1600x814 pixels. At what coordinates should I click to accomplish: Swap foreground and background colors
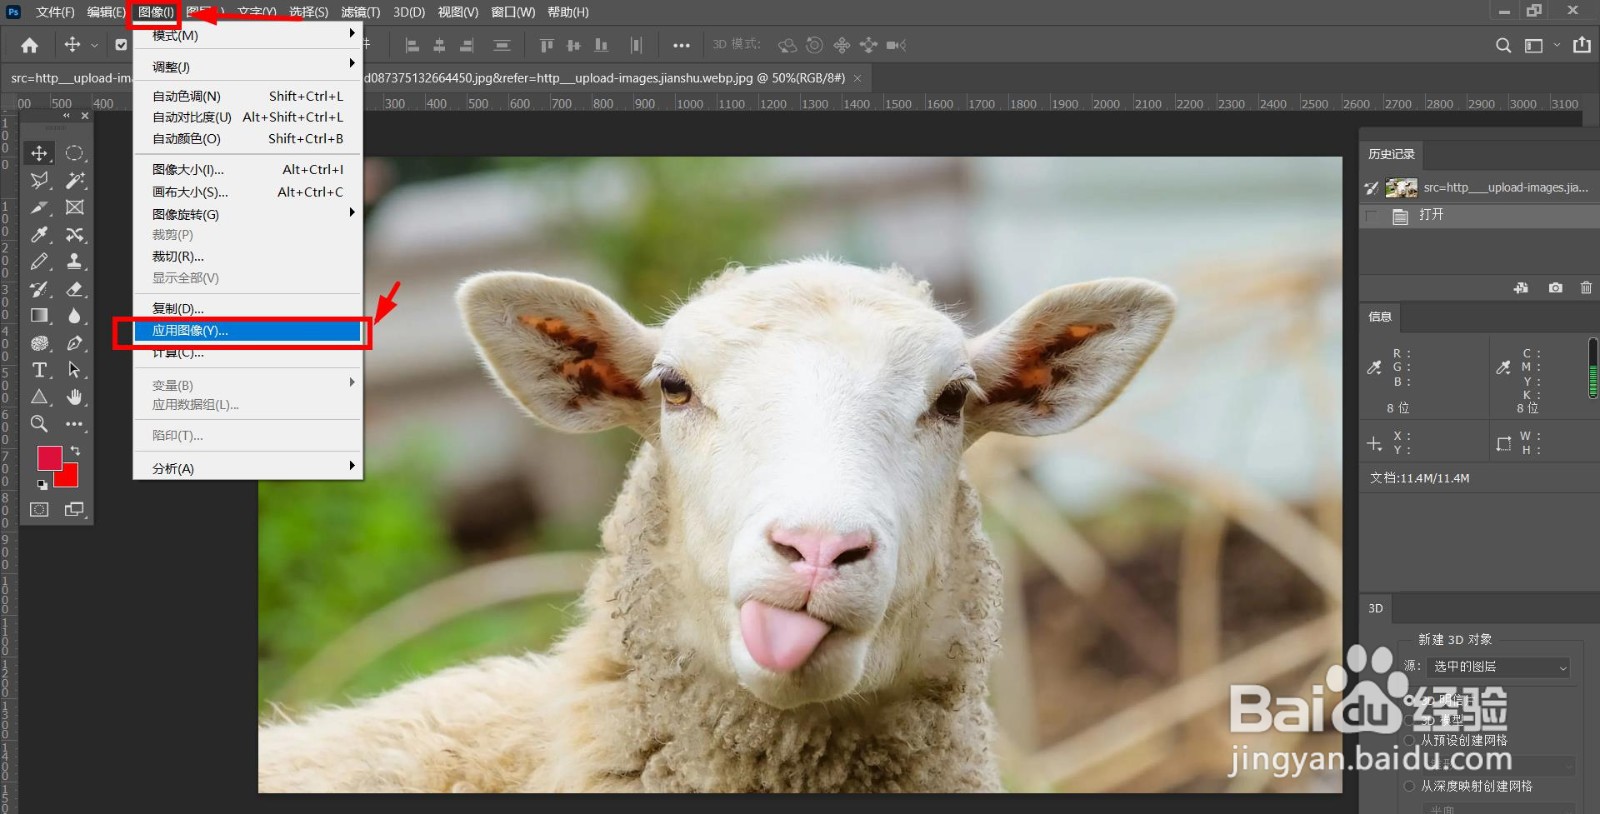[x=75, y=451]
